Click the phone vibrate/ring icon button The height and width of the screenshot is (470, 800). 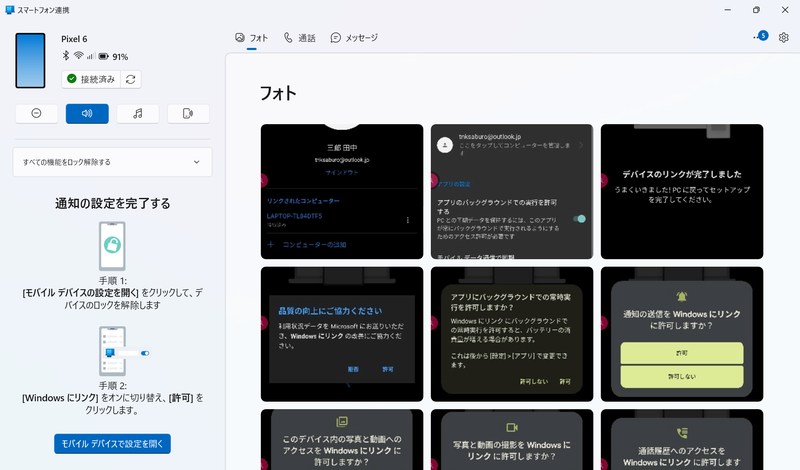tap(188, 113)
